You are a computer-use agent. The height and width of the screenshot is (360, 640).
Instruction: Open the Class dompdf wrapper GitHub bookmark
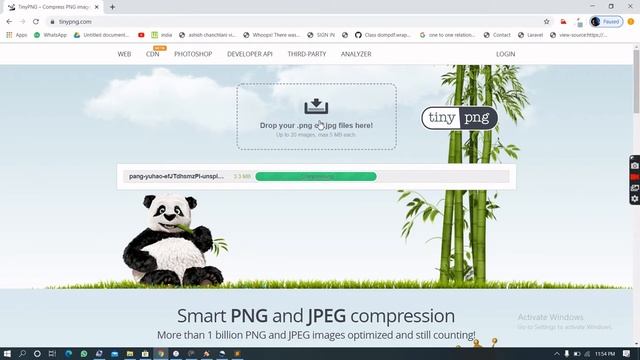[382, 35]
